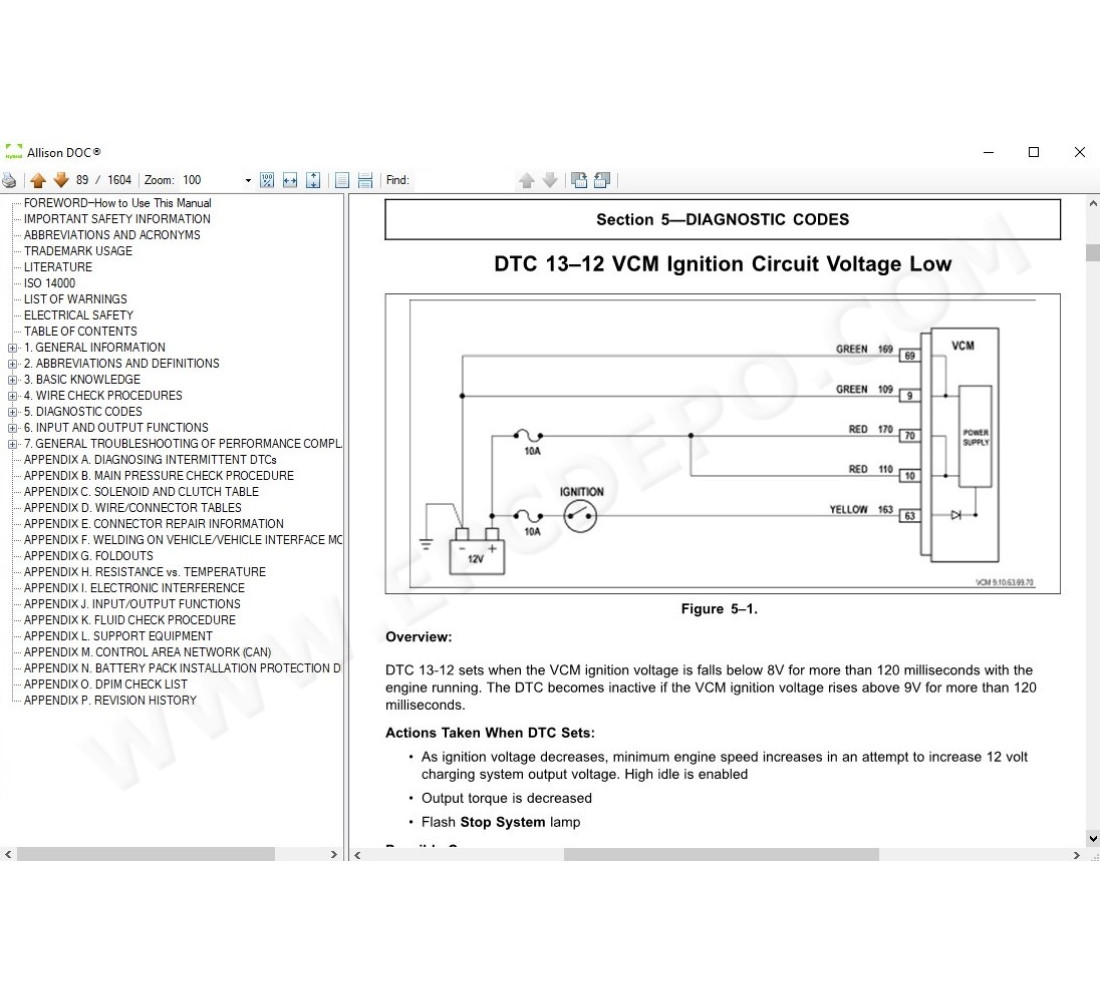This screenshot has width=1100, height=1000.
Task: Click the current page number 89
Action: (x=82, y=180)
